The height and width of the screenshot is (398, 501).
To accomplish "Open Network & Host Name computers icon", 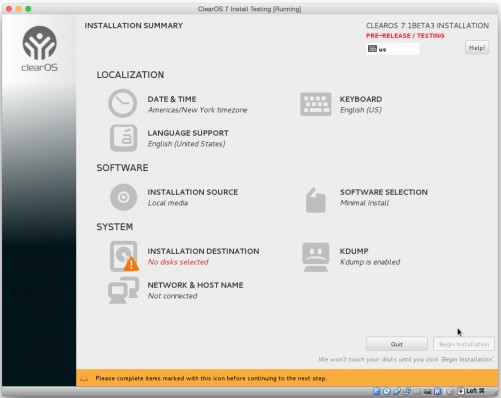I will pyautogui.click(x=123, y=290).
